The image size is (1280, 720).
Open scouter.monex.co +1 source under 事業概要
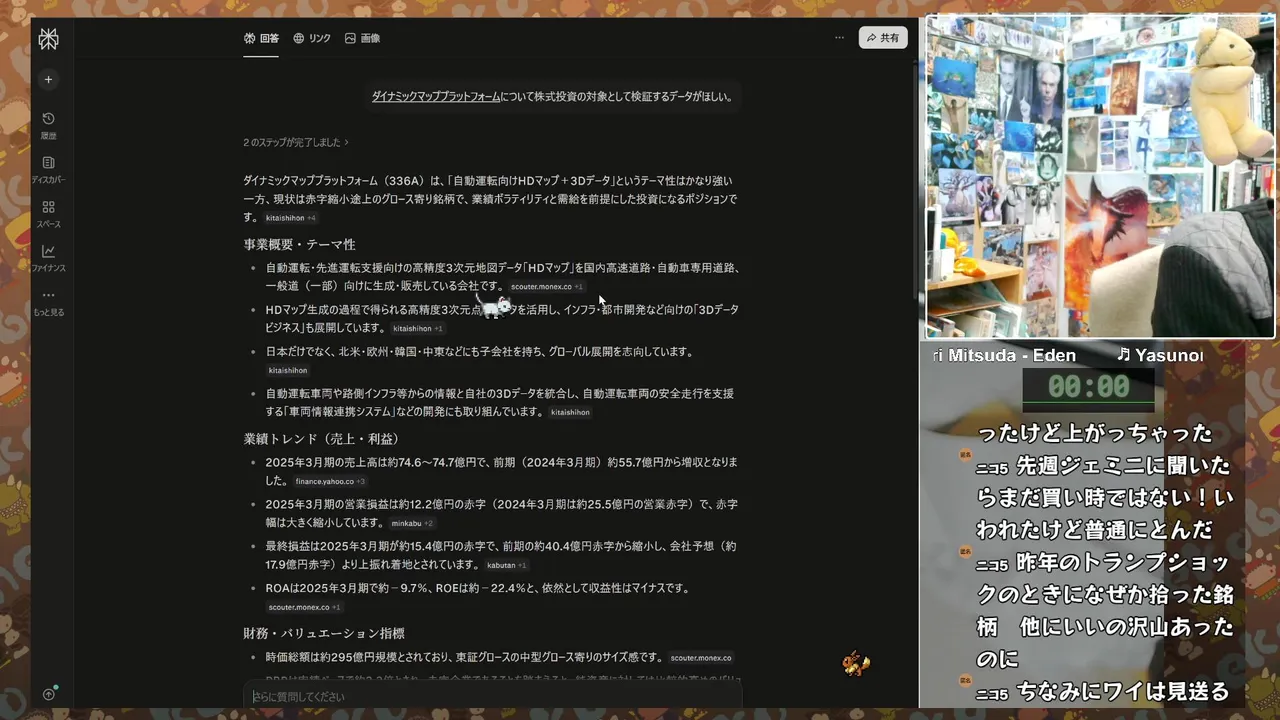click(546, 287)
